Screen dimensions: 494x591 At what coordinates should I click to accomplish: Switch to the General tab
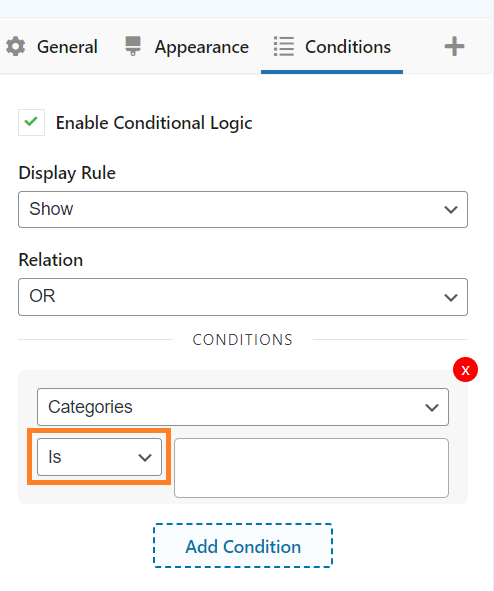click(x=52, y=47)
